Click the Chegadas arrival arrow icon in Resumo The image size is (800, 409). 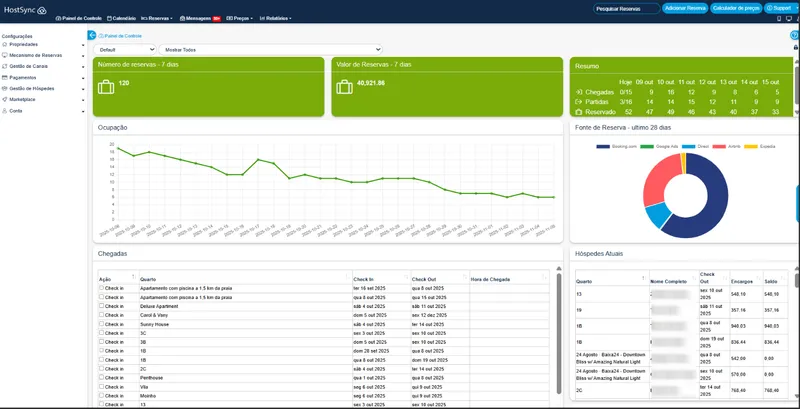coord(579,92)
